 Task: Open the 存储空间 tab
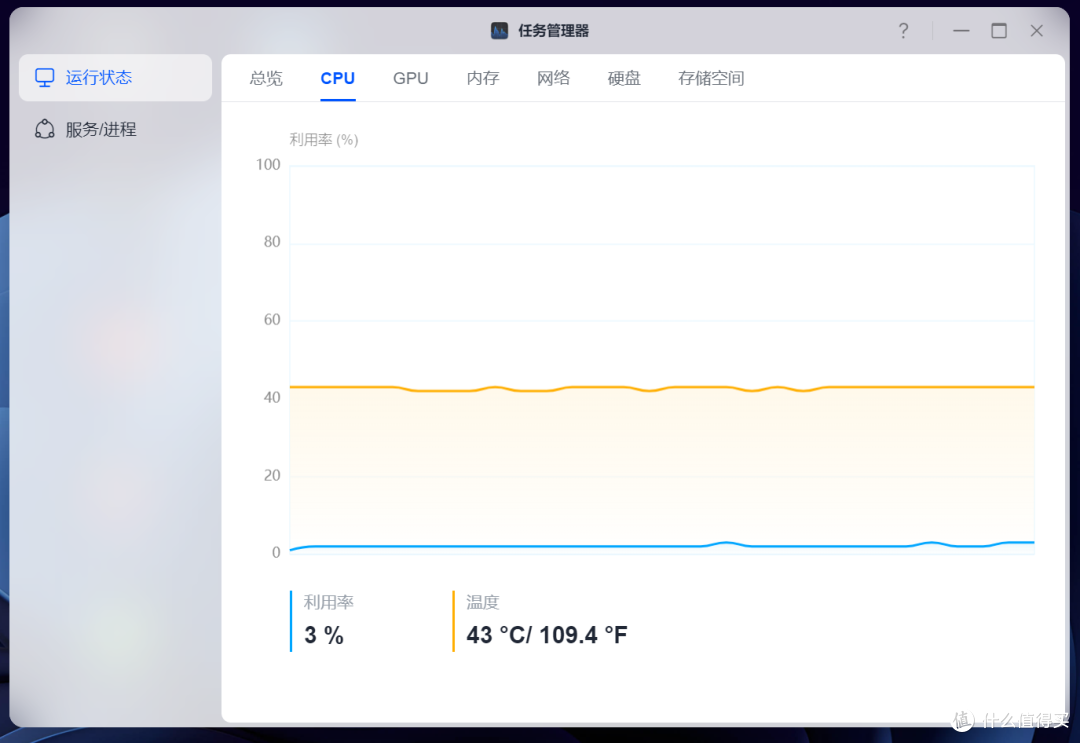[711, 79]
